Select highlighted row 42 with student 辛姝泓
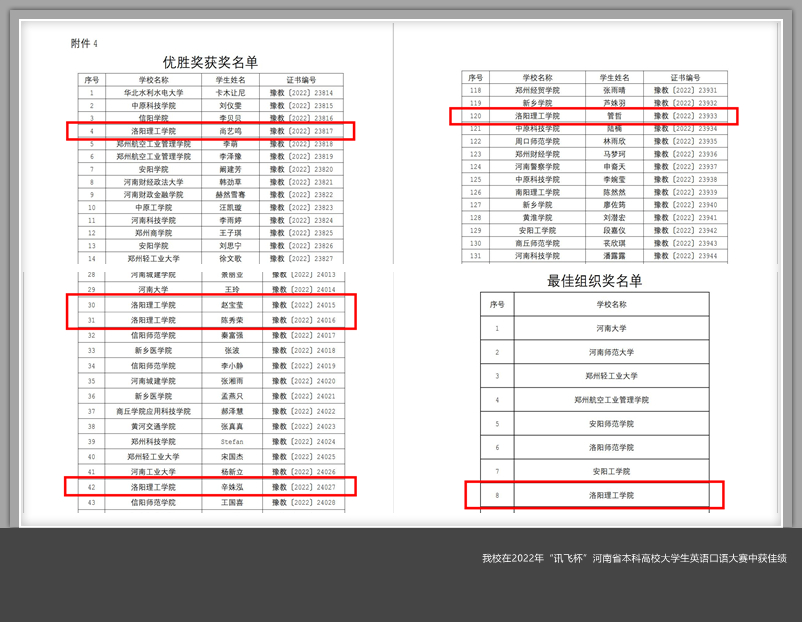This screenshot has height=622, width=802. (x=210, y=487)
